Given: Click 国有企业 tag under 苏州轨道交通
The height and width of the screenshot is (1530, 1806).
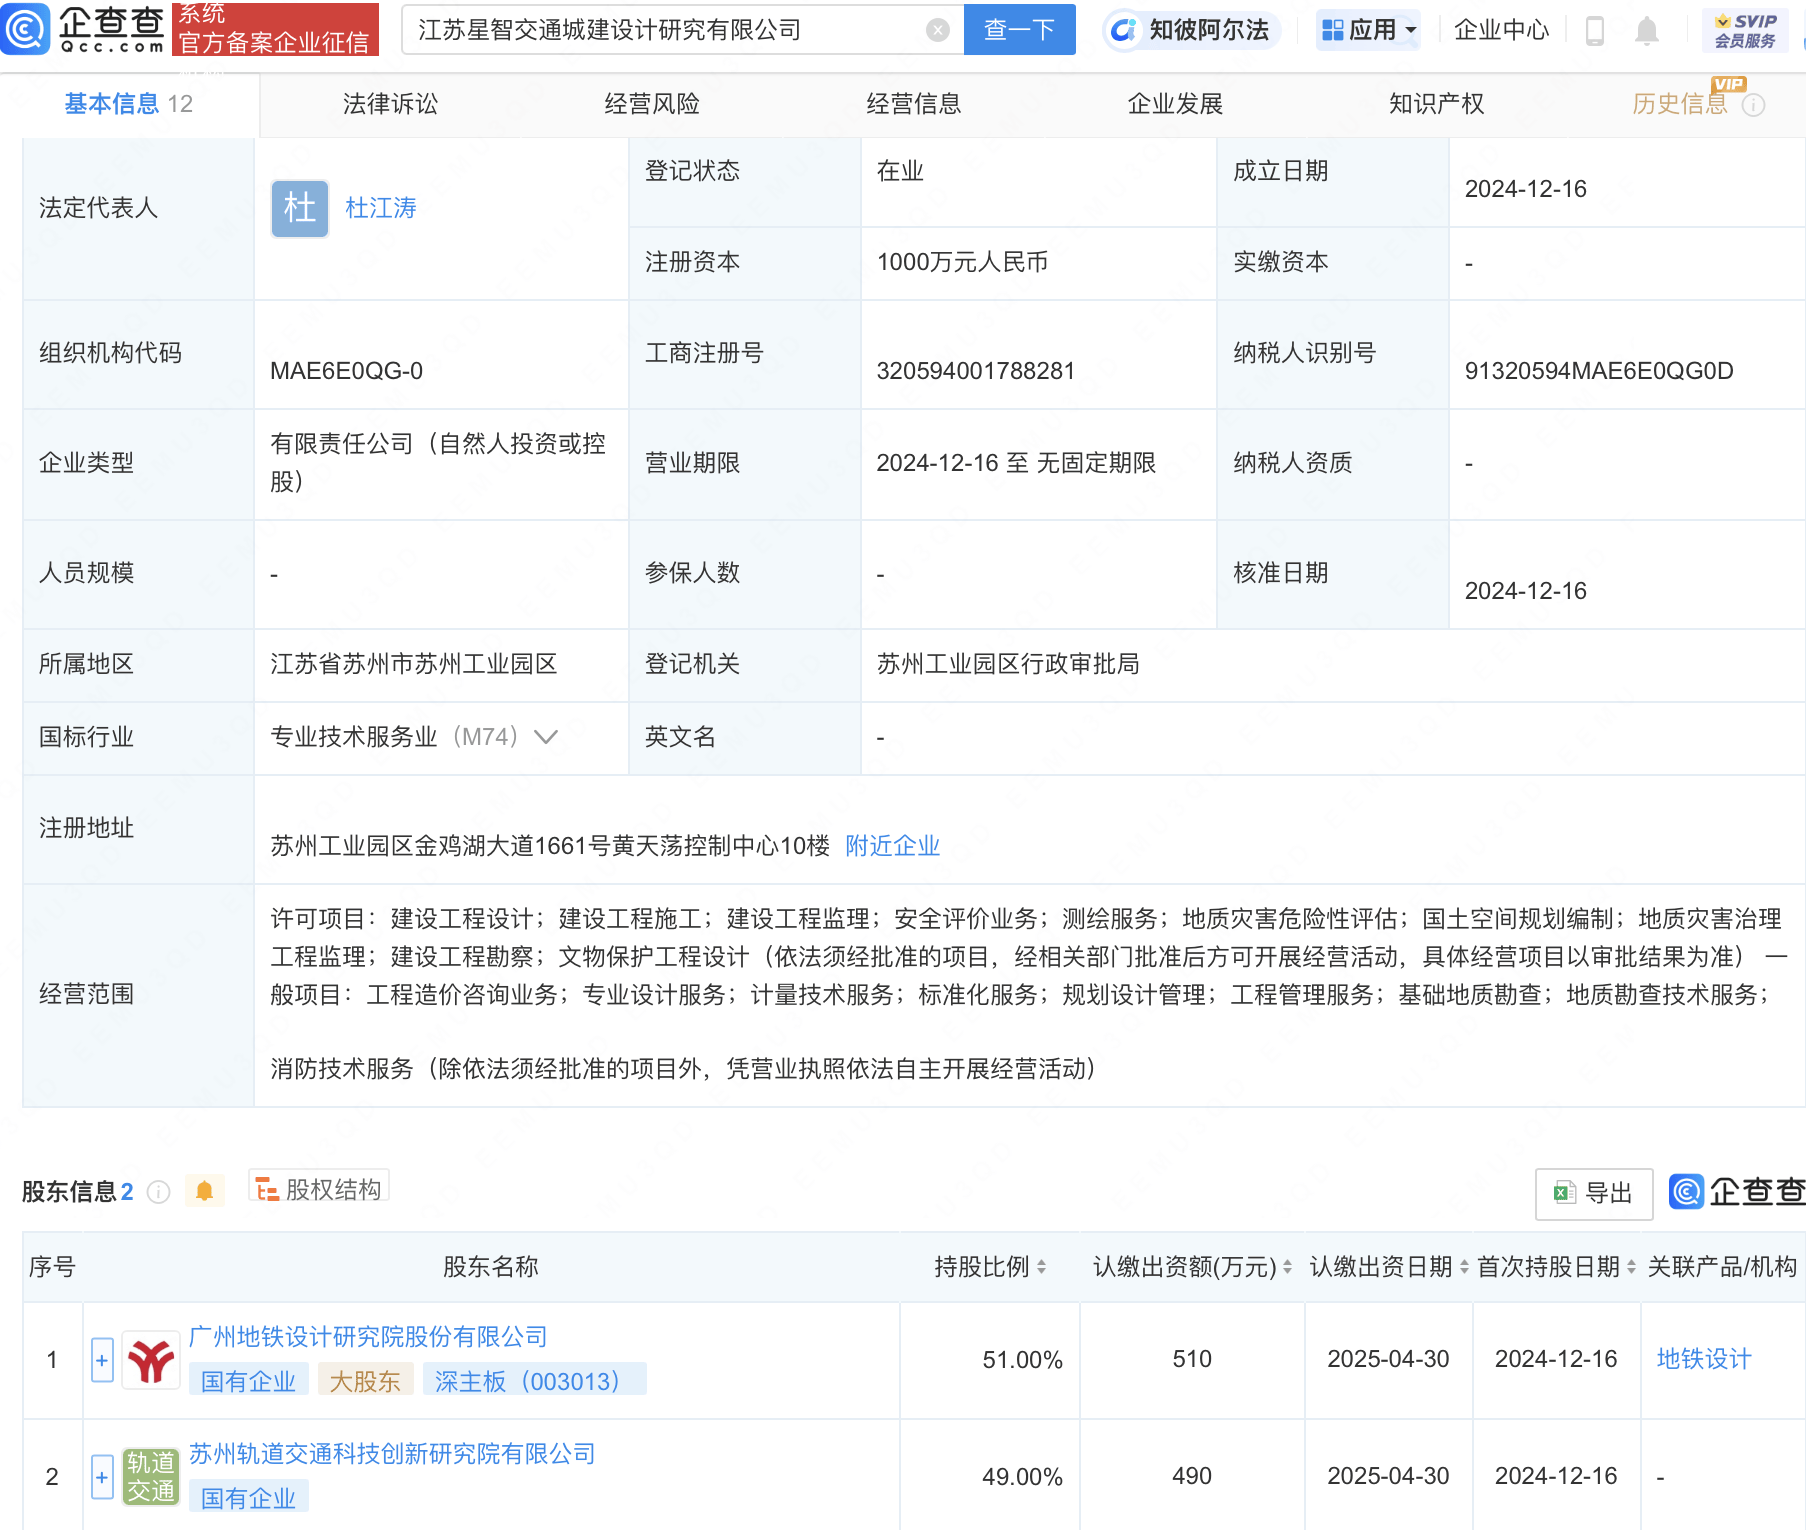Looking at the screenshot, I should click(x=248, y=1498).
